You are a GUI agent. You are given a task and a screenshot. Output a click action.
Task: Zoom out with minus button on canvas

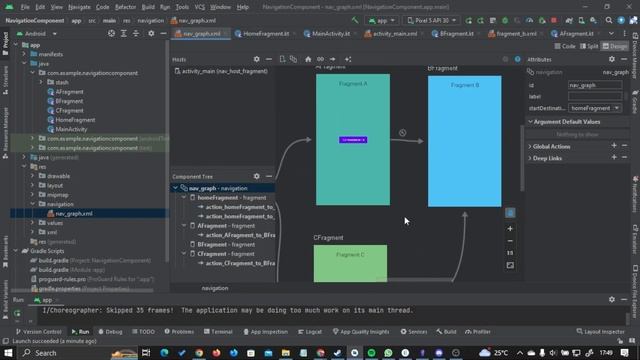point(510,241)
